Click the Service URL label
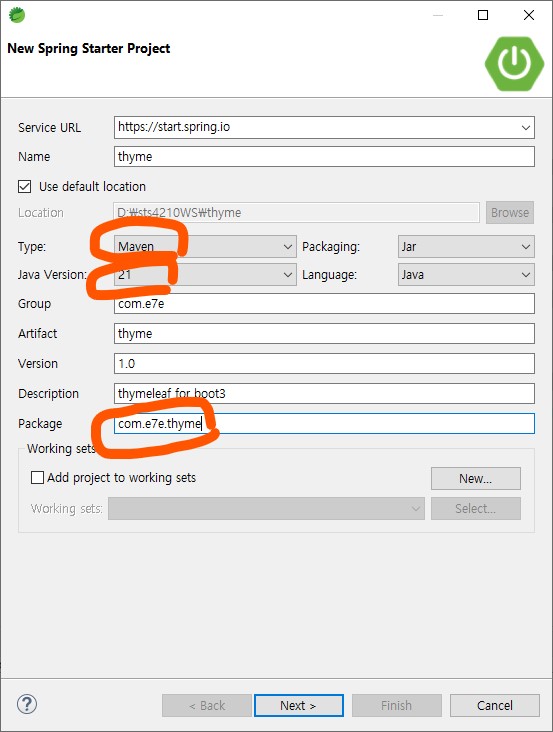This screenshot has height=732, width=553. coord(49,128)
